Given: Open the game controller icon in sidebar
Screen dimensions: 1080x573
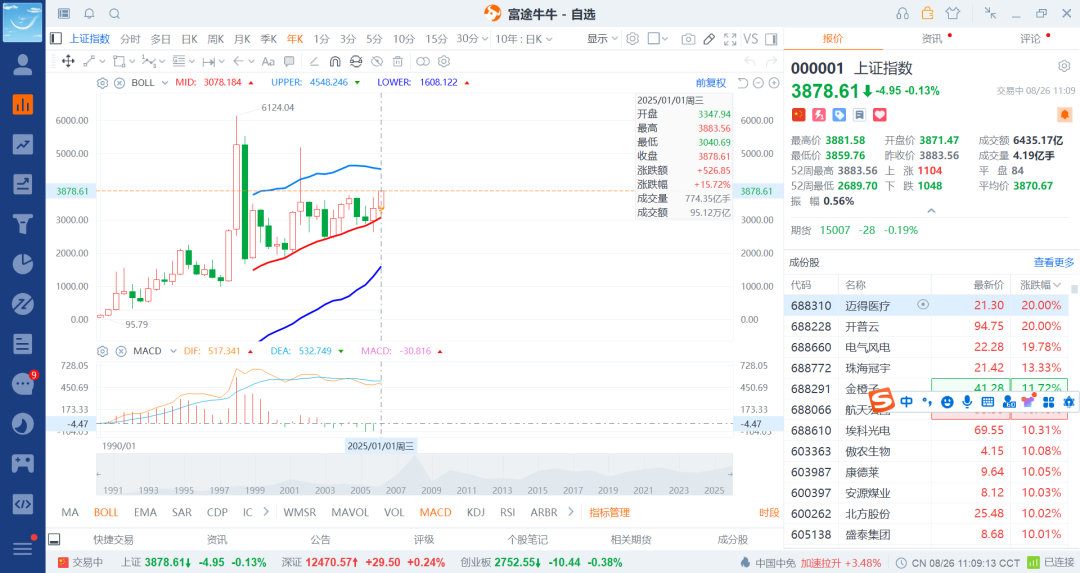Looking at the screenshot, I should [x=23, y=463].
